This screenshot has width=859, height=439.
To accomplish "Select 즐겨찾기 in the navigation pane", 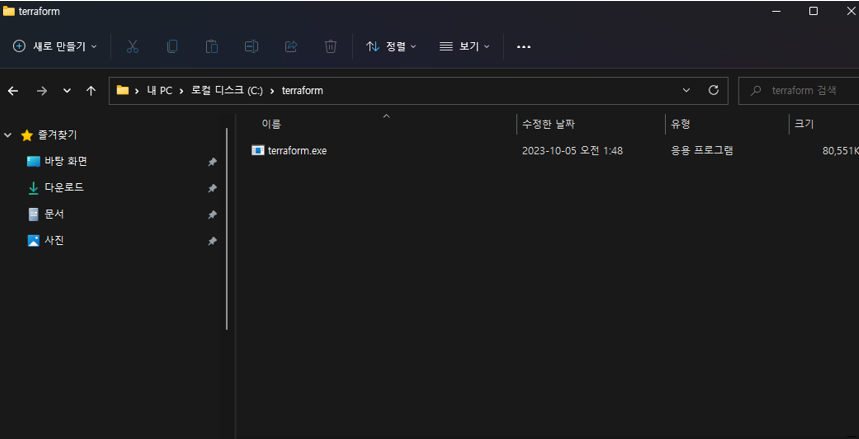I will [57, 135].
